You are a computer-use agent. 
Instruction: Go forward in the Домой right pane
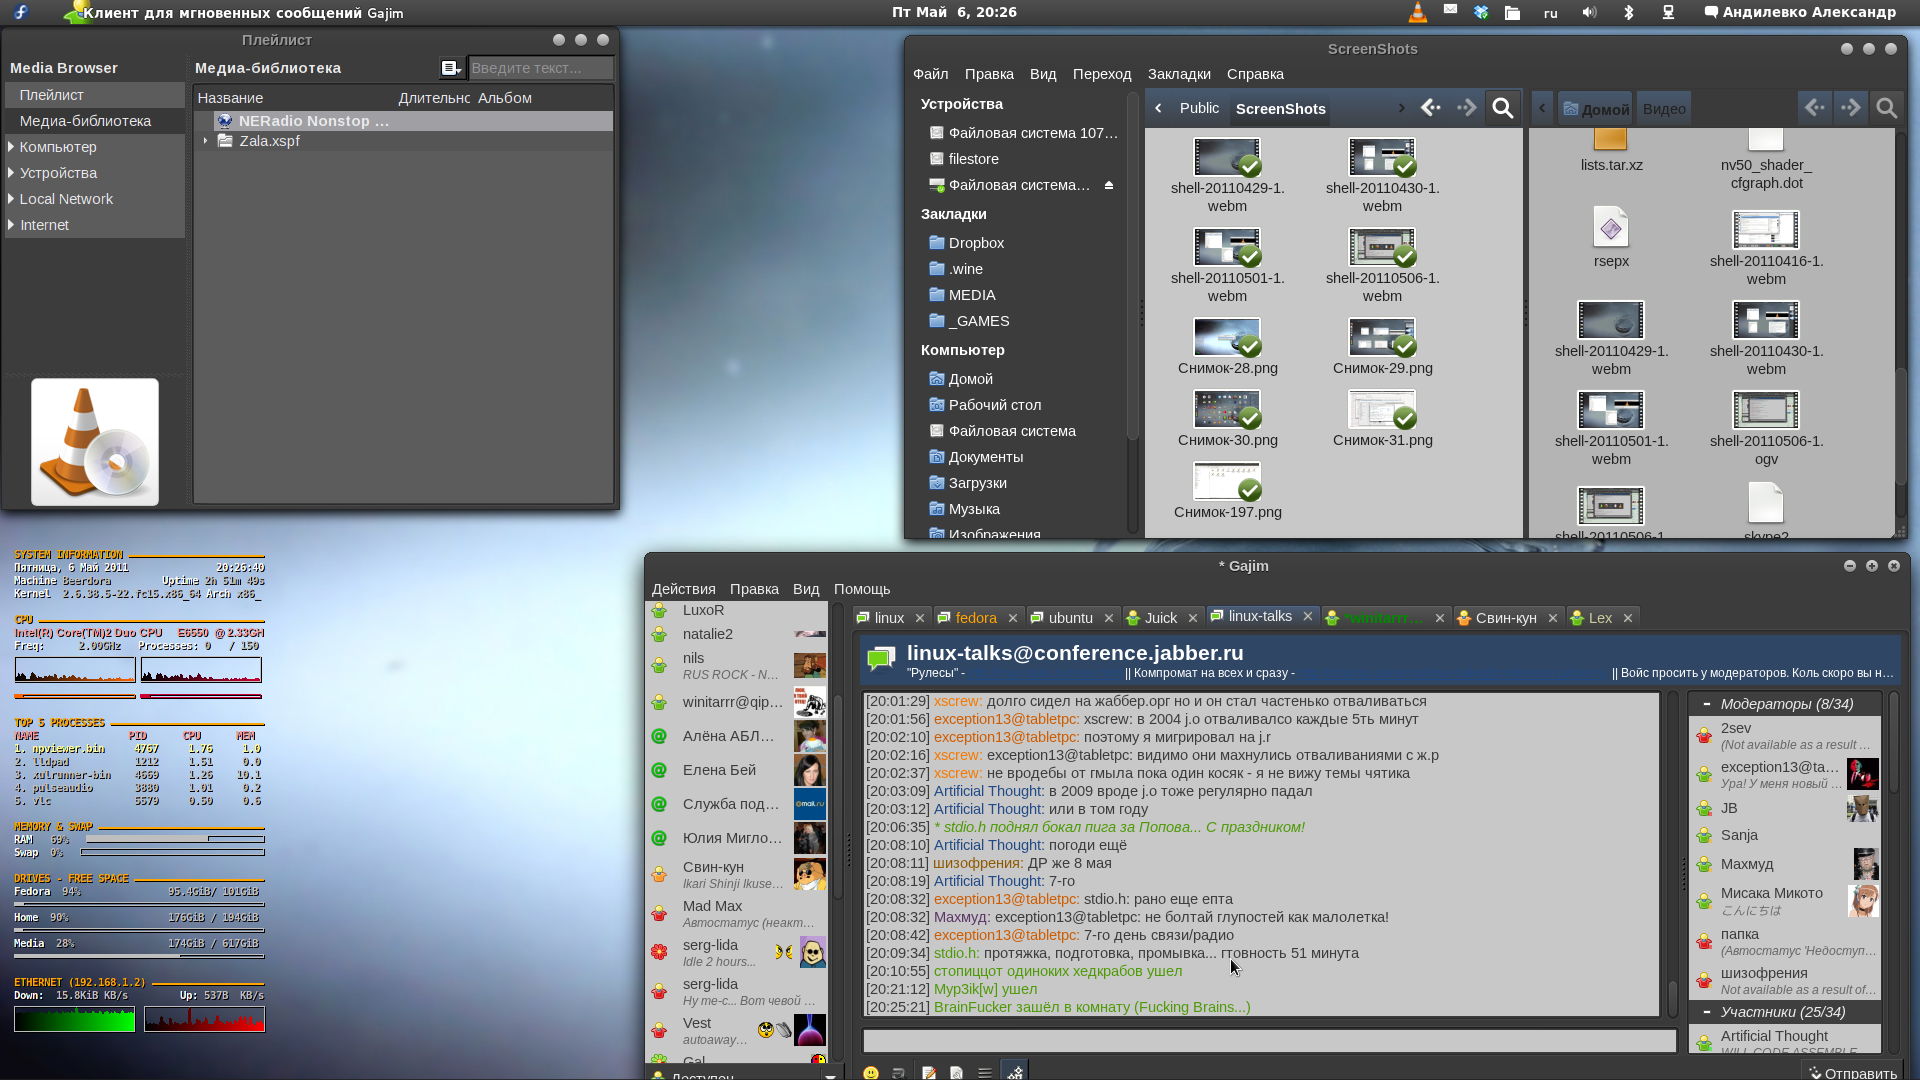pos(1851,108)
